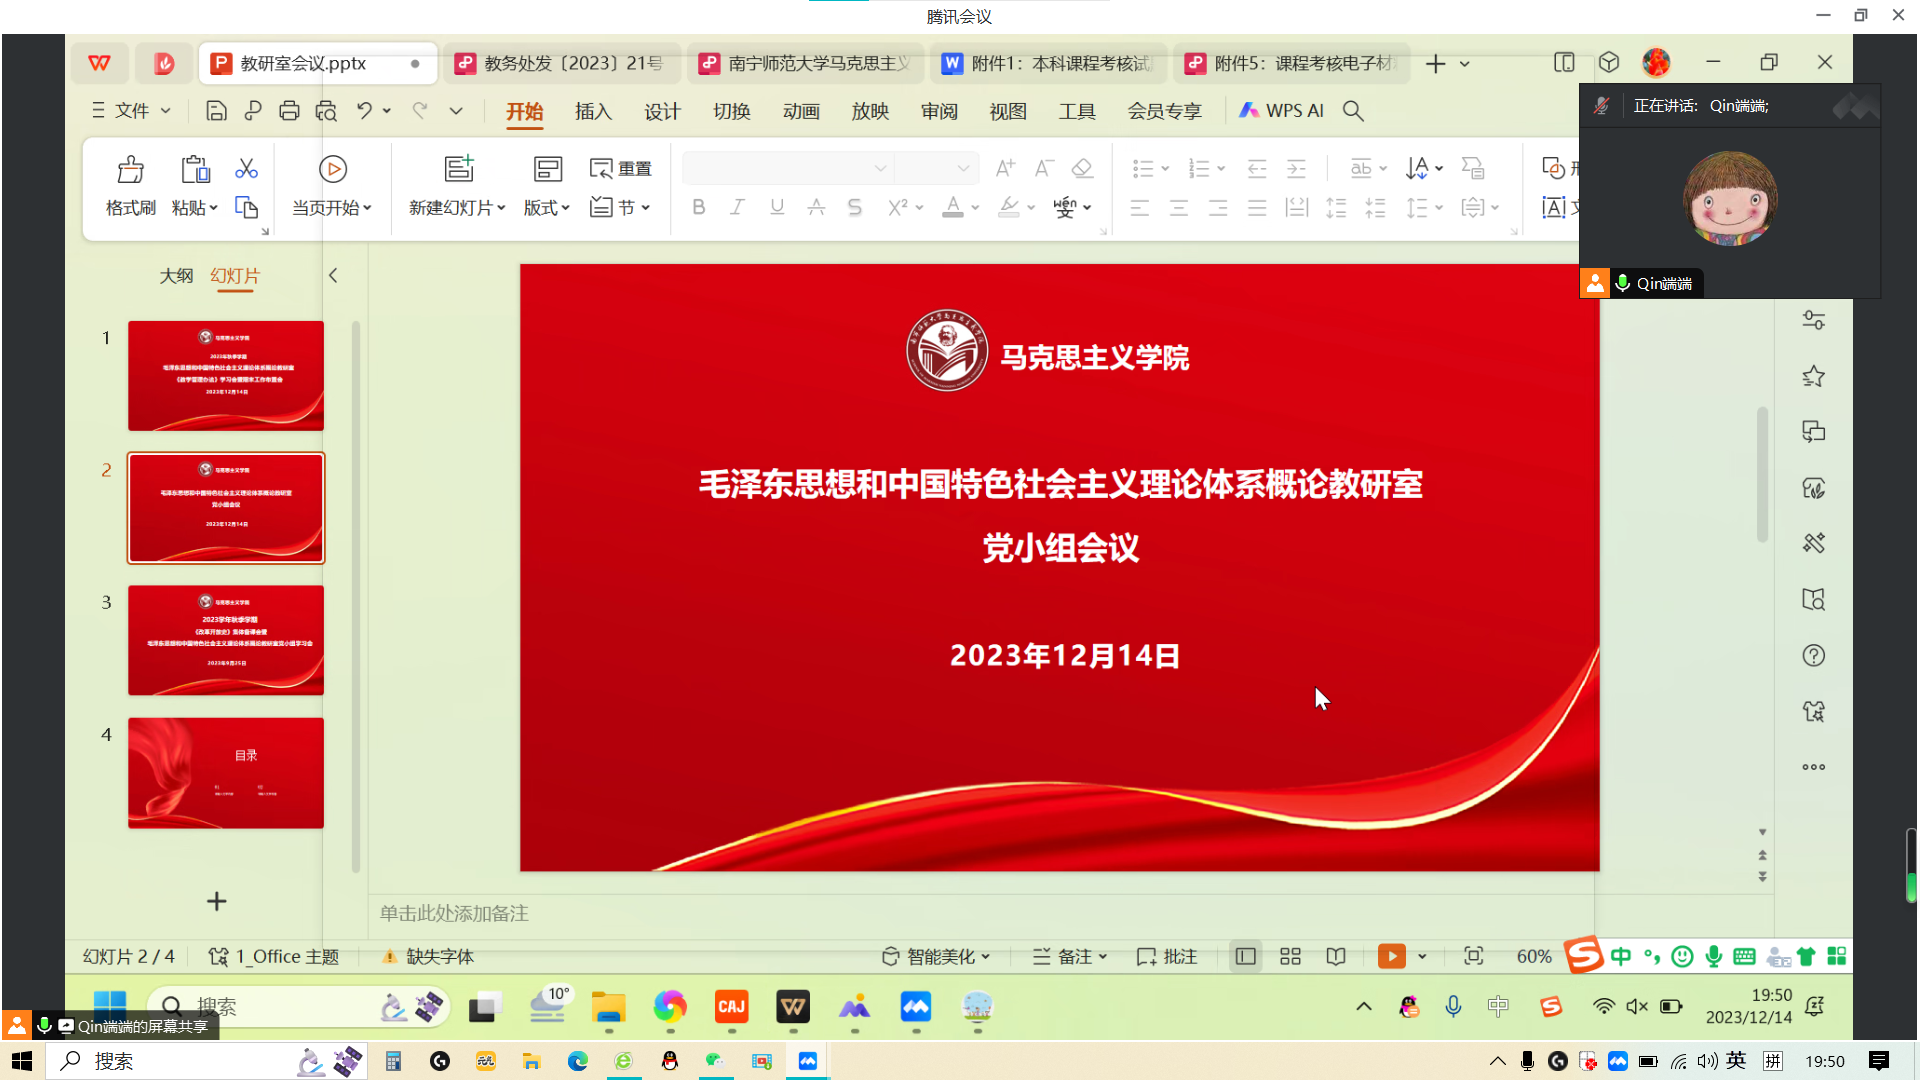The height and width of the screenshot is (1080, 1920).
Task: Click the search magnifier beside WPS AI
Action: (1353, 111)
